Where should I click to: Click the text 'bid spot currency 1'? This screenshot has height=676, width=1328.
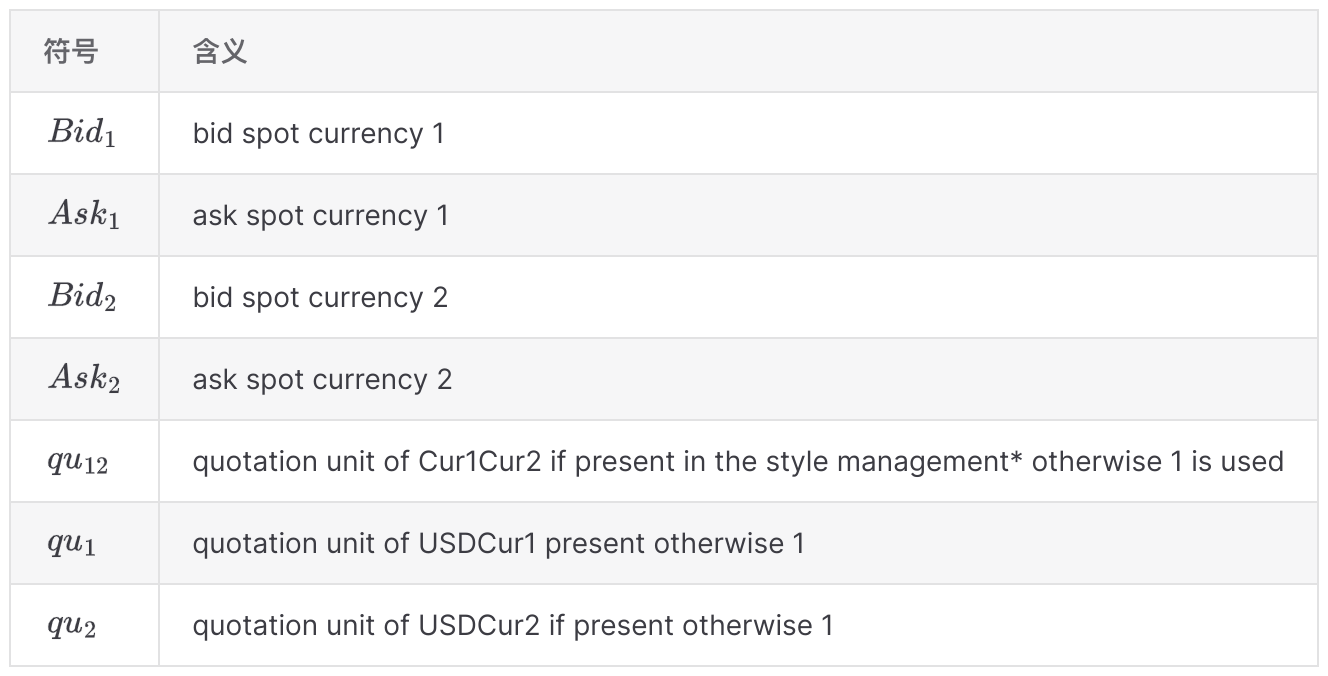point(318,134)
